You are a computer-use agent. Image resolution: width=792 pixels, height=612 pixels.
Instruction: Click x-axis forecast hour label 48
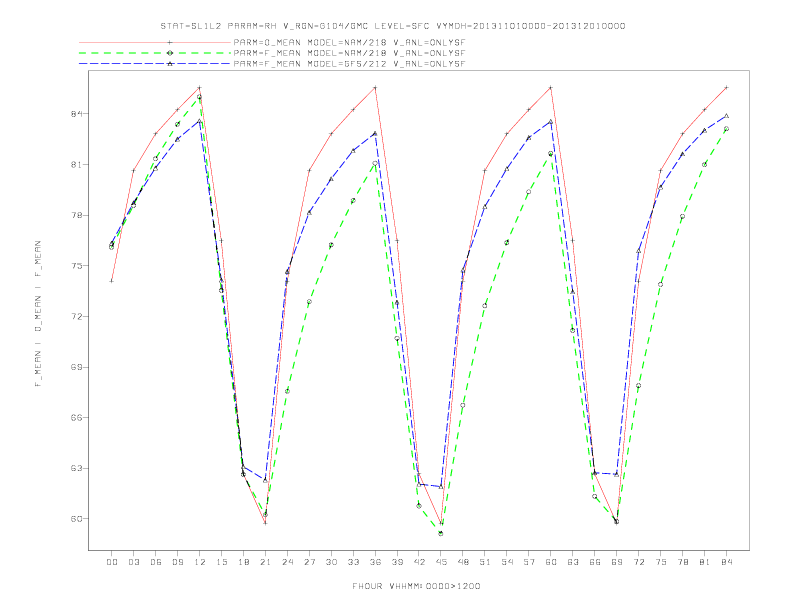pos(463,562)
